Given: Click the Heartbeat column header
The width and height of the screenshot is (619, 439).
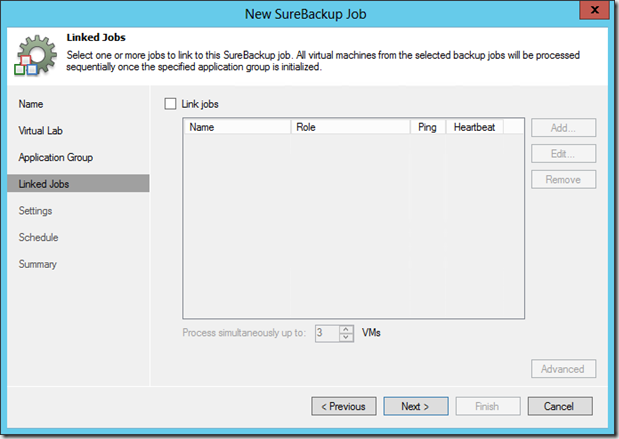Looking at the screenshot, I should pyautogui.click(x=475, y=127).
